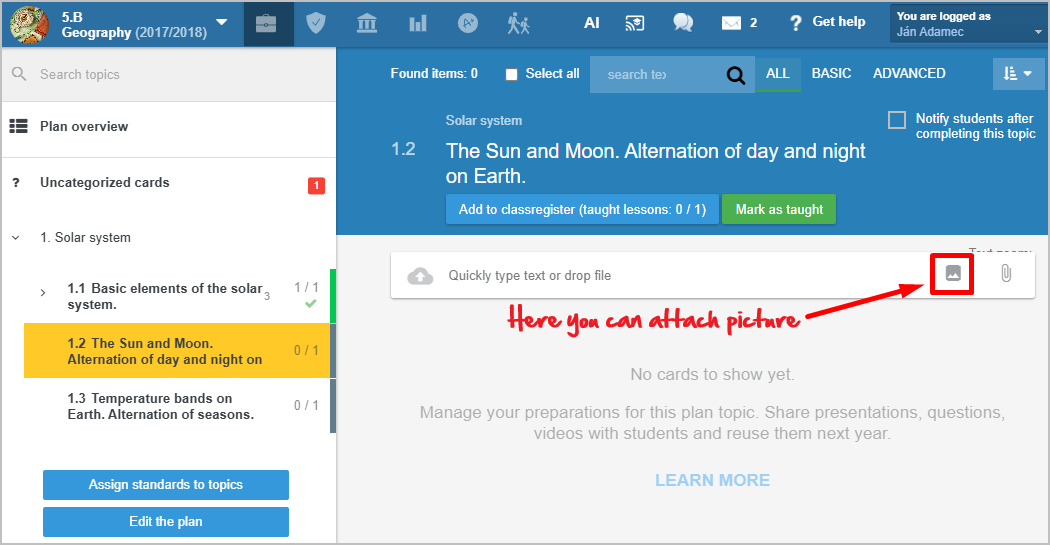This screenshot has width=1050, height=545.
Task: Click the attach picture icon
Action: pos(953,274)
